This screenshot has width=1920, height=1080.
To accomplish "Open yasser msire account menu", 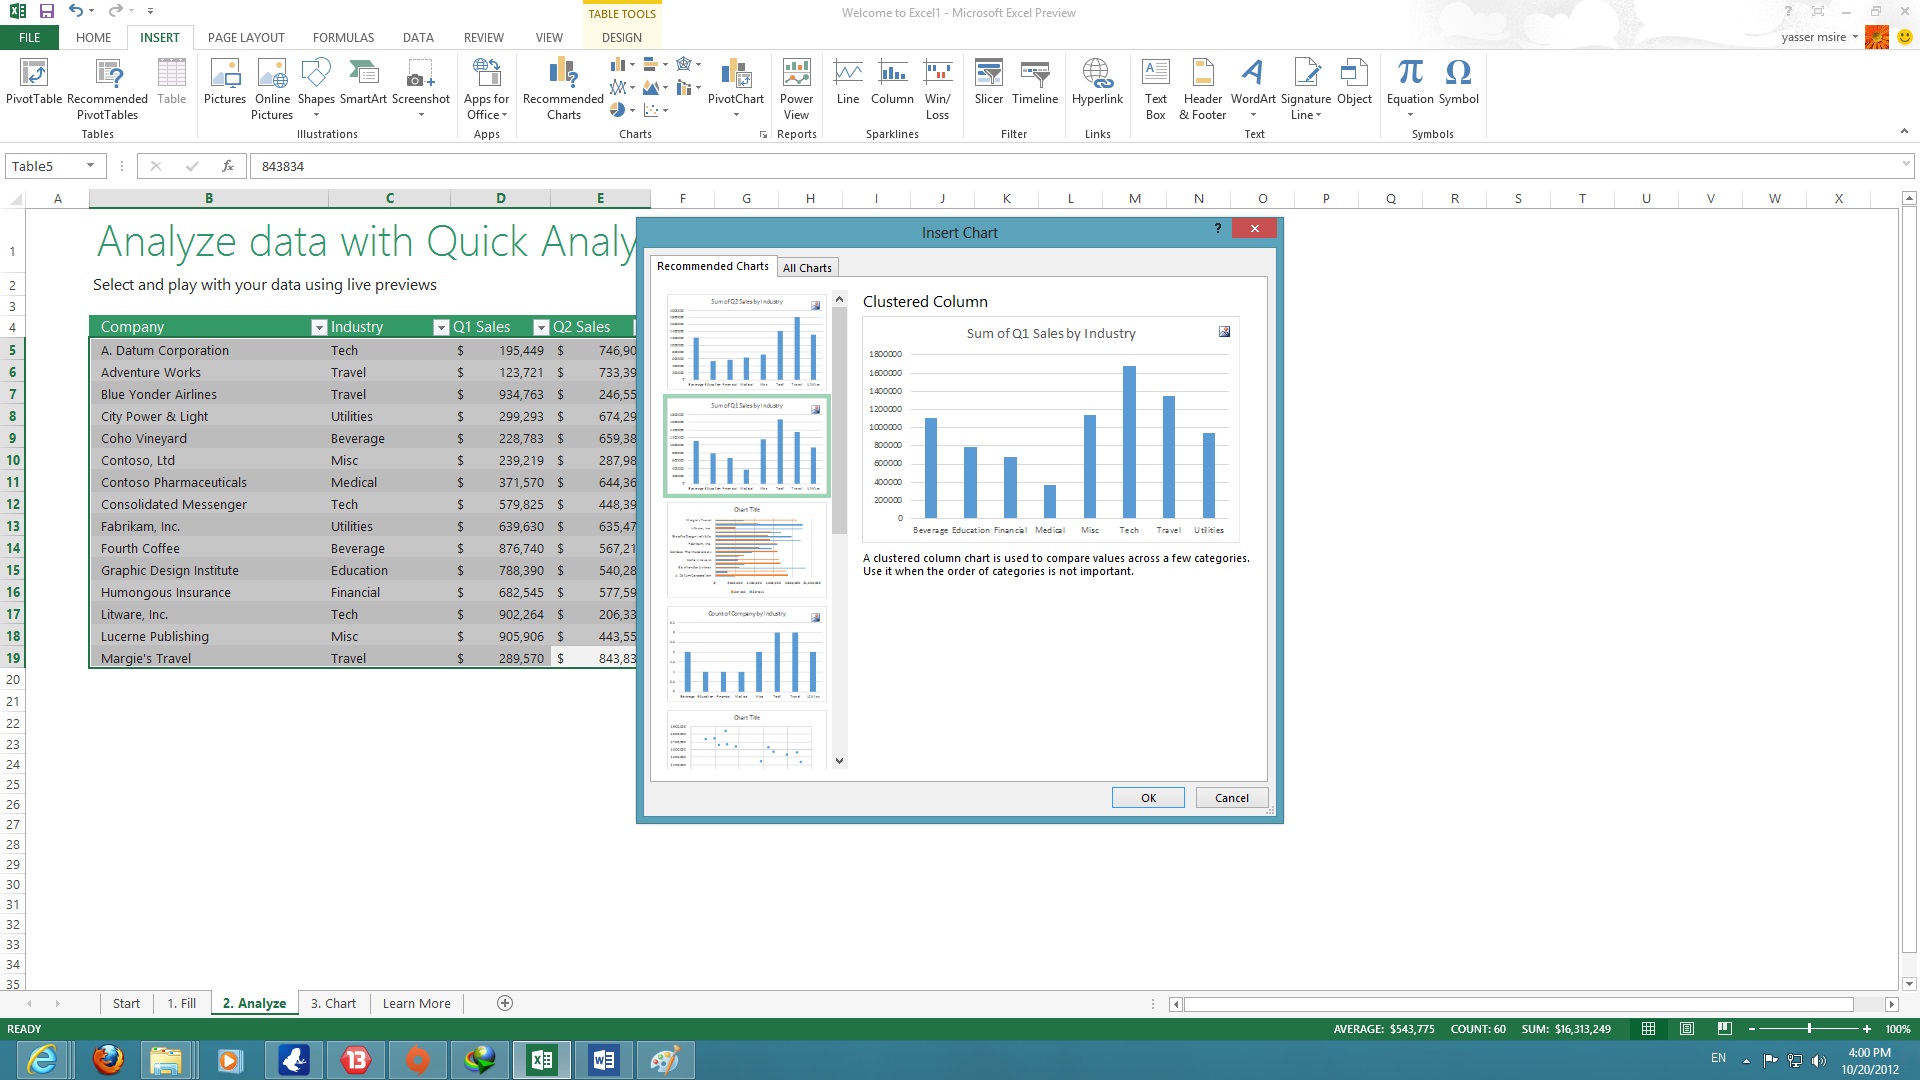I will 1820,37.
